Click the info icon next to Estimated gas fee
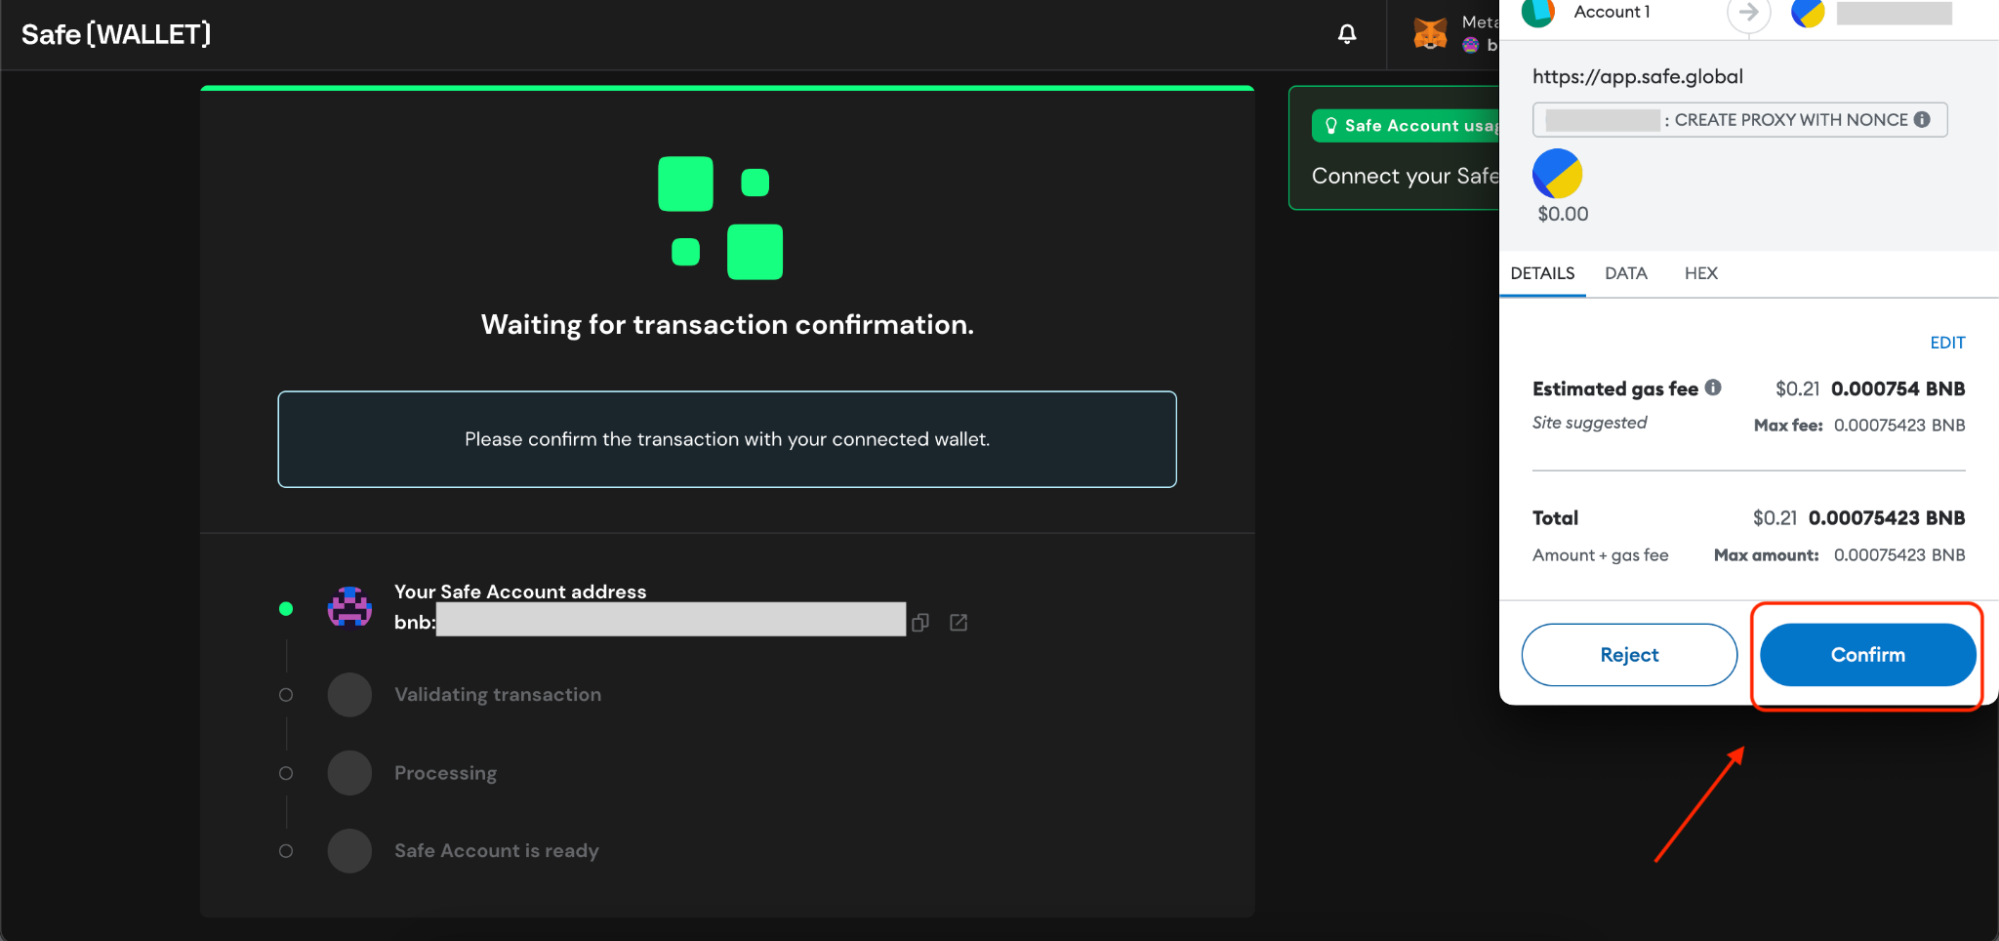Viewport: 1999px width, 941px height. 1713,388
